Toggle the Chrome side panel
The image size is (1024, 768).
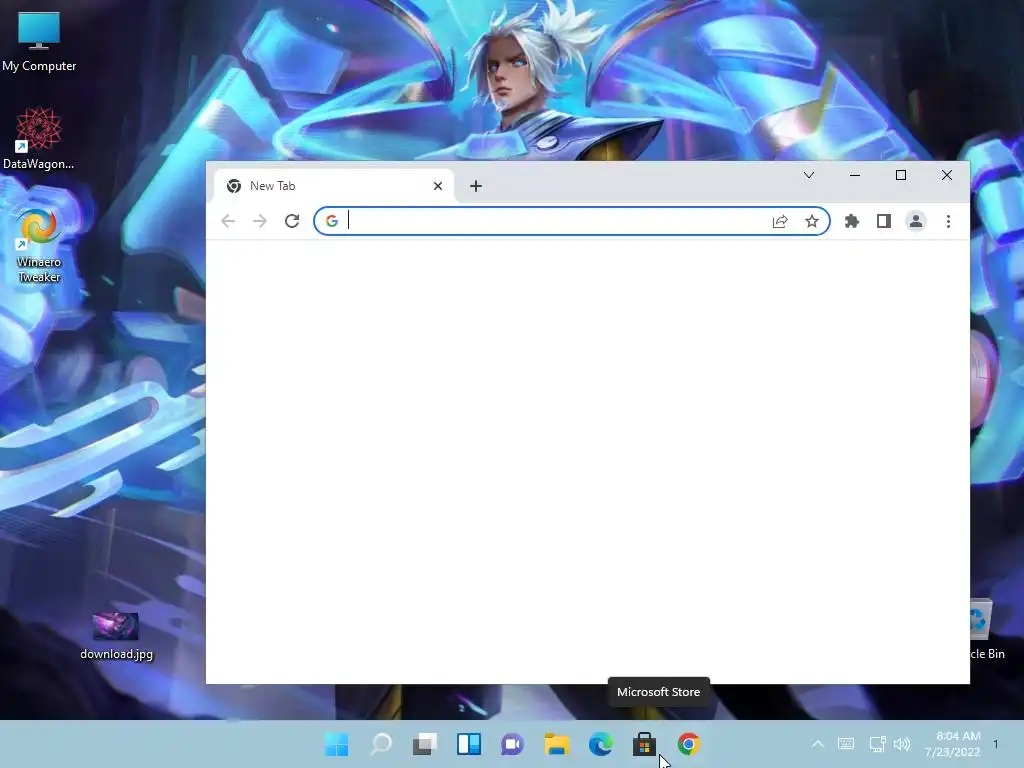point(884,221)
